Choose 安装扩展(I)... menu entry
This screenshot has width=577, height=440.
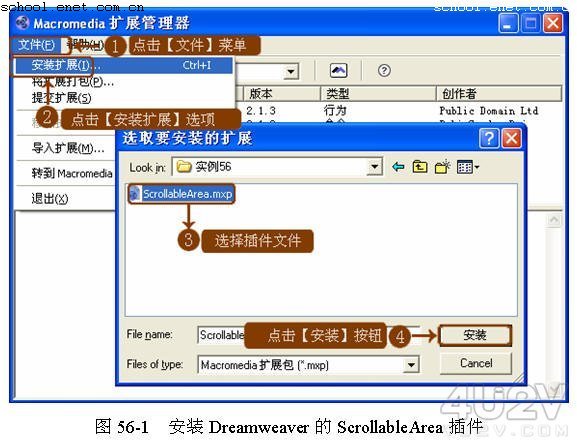[x=124, y=65]
